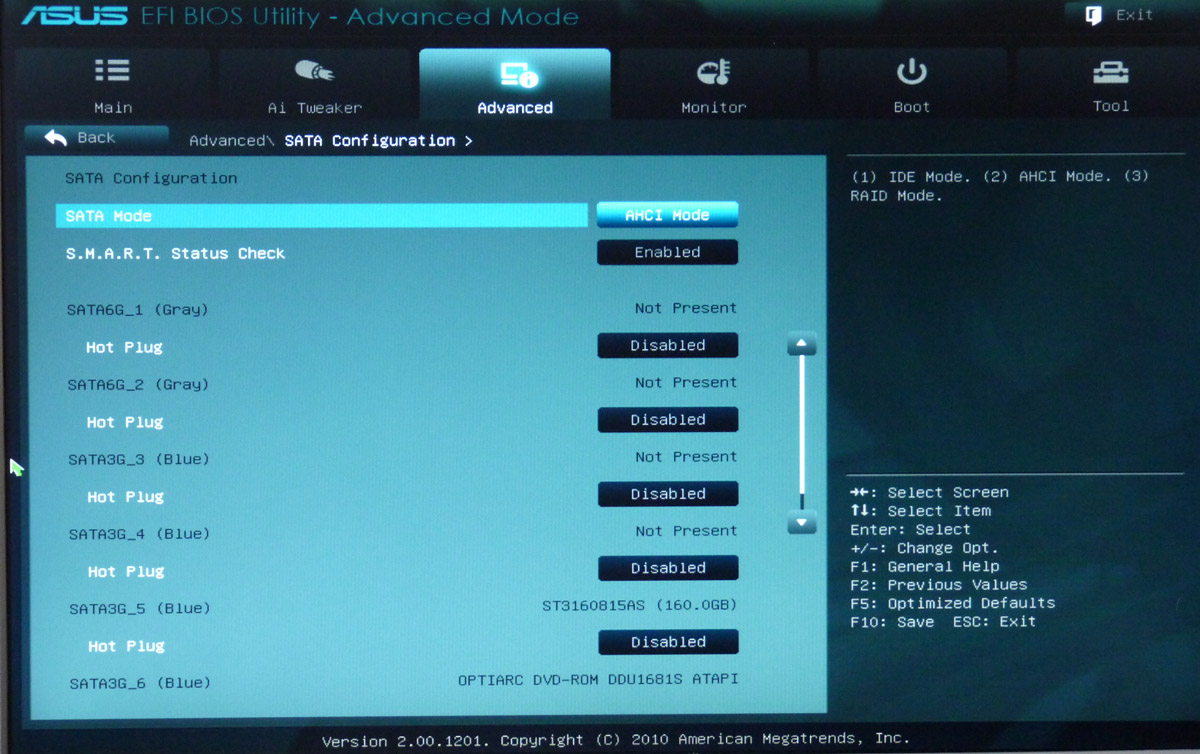Open the SATA Mode AHCI Mode dropdown
The image size is (1200, 754).
[x=667, y=215]
